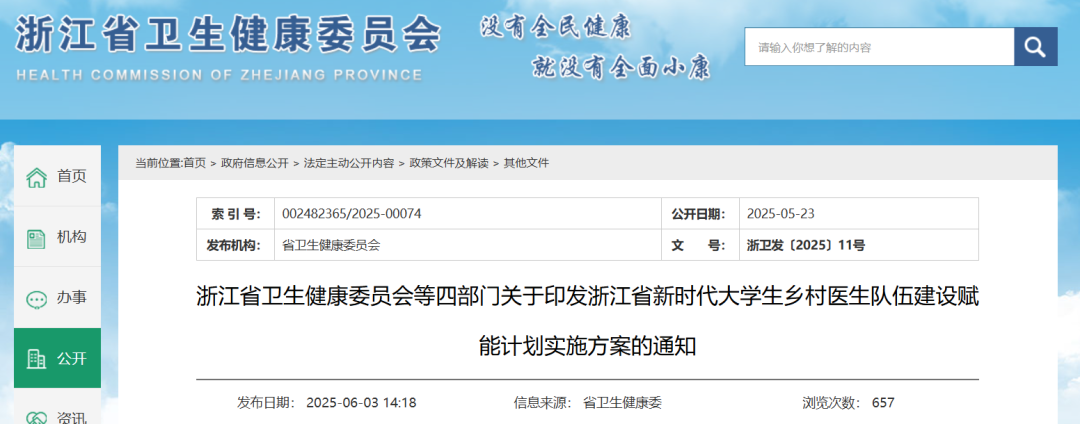Click the 没有全民健康 slogan text

point(556,27)
